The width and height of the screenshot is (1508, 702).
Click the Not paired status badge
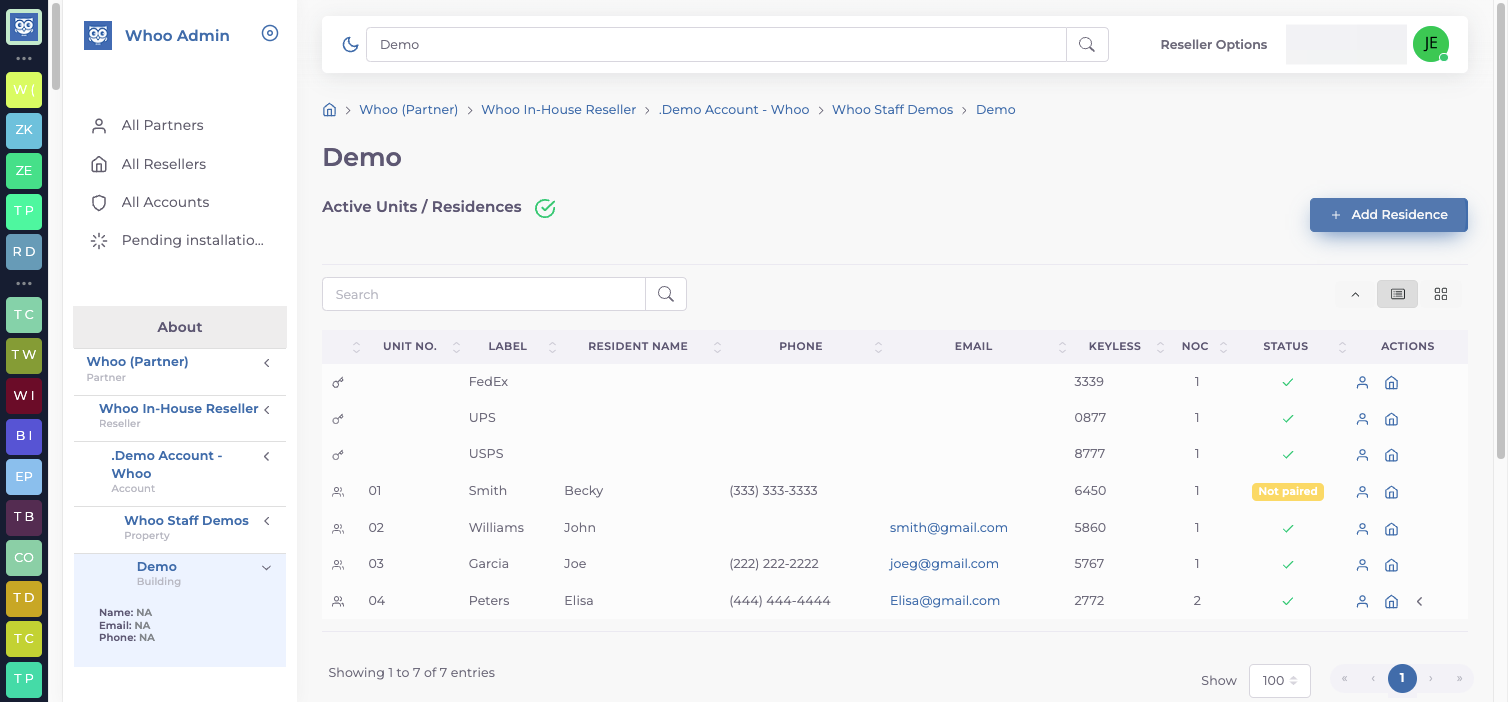pyautogui.click(x=1287, y=491)
